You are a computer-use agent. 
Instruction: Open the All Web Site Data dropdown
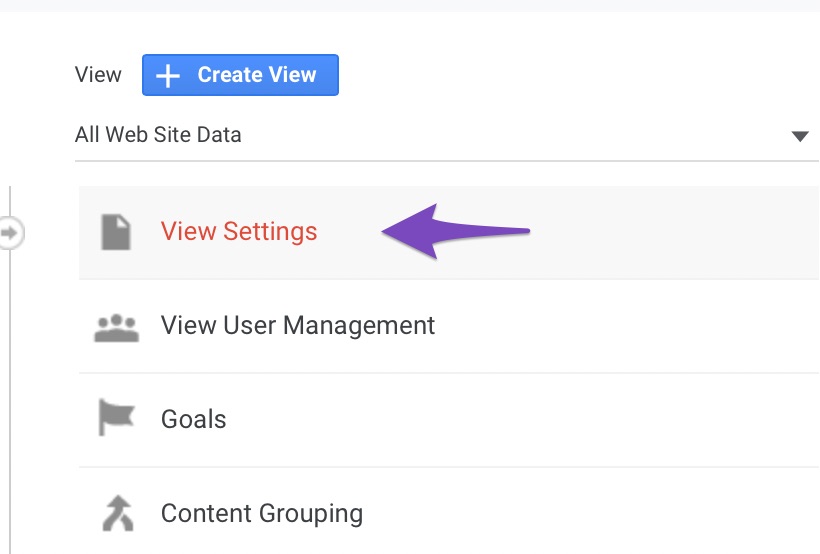point(440,135)
